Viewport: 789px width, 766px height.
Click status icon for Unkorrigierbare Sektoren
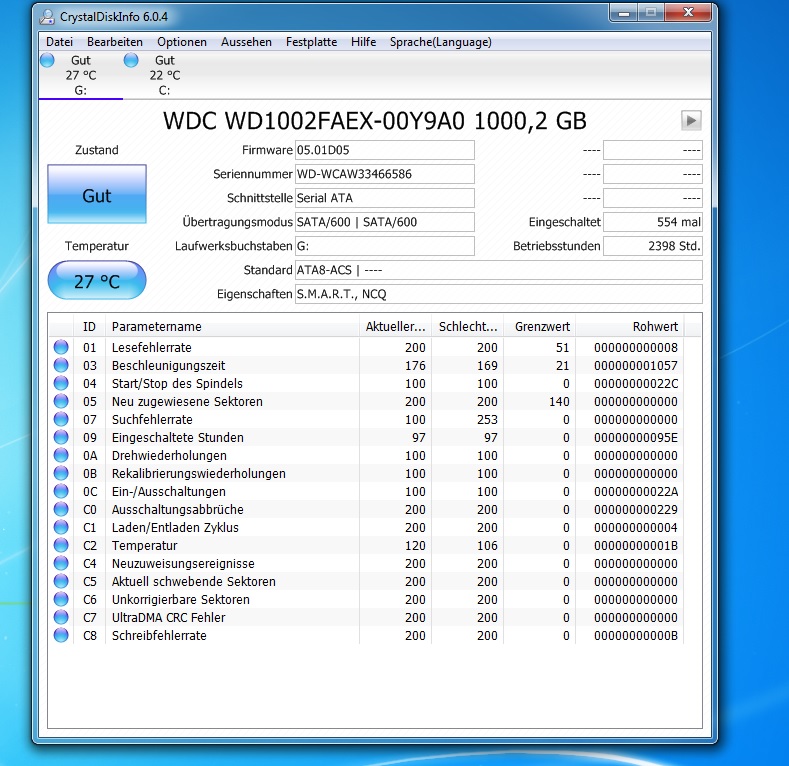[61, 599]
